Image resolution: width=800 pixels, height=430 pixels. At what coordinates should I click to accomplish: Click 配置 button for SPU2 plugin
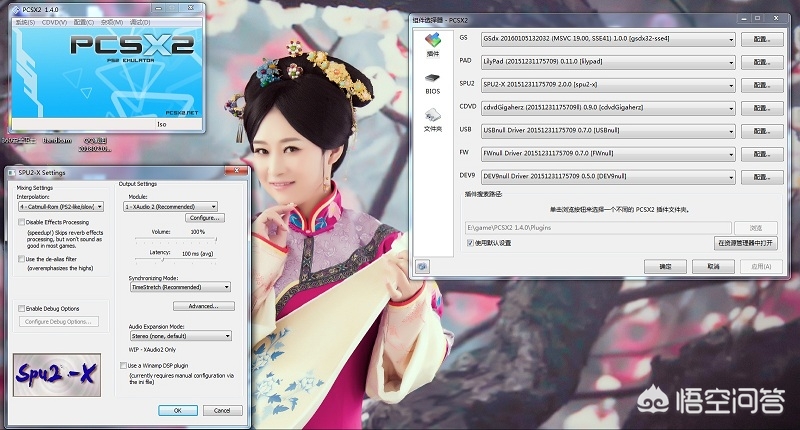[762, 85]
